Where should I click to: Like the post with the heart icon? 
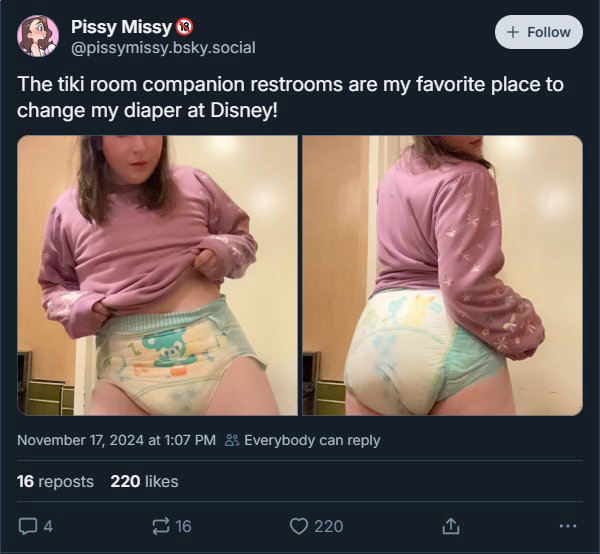point(298,526)
